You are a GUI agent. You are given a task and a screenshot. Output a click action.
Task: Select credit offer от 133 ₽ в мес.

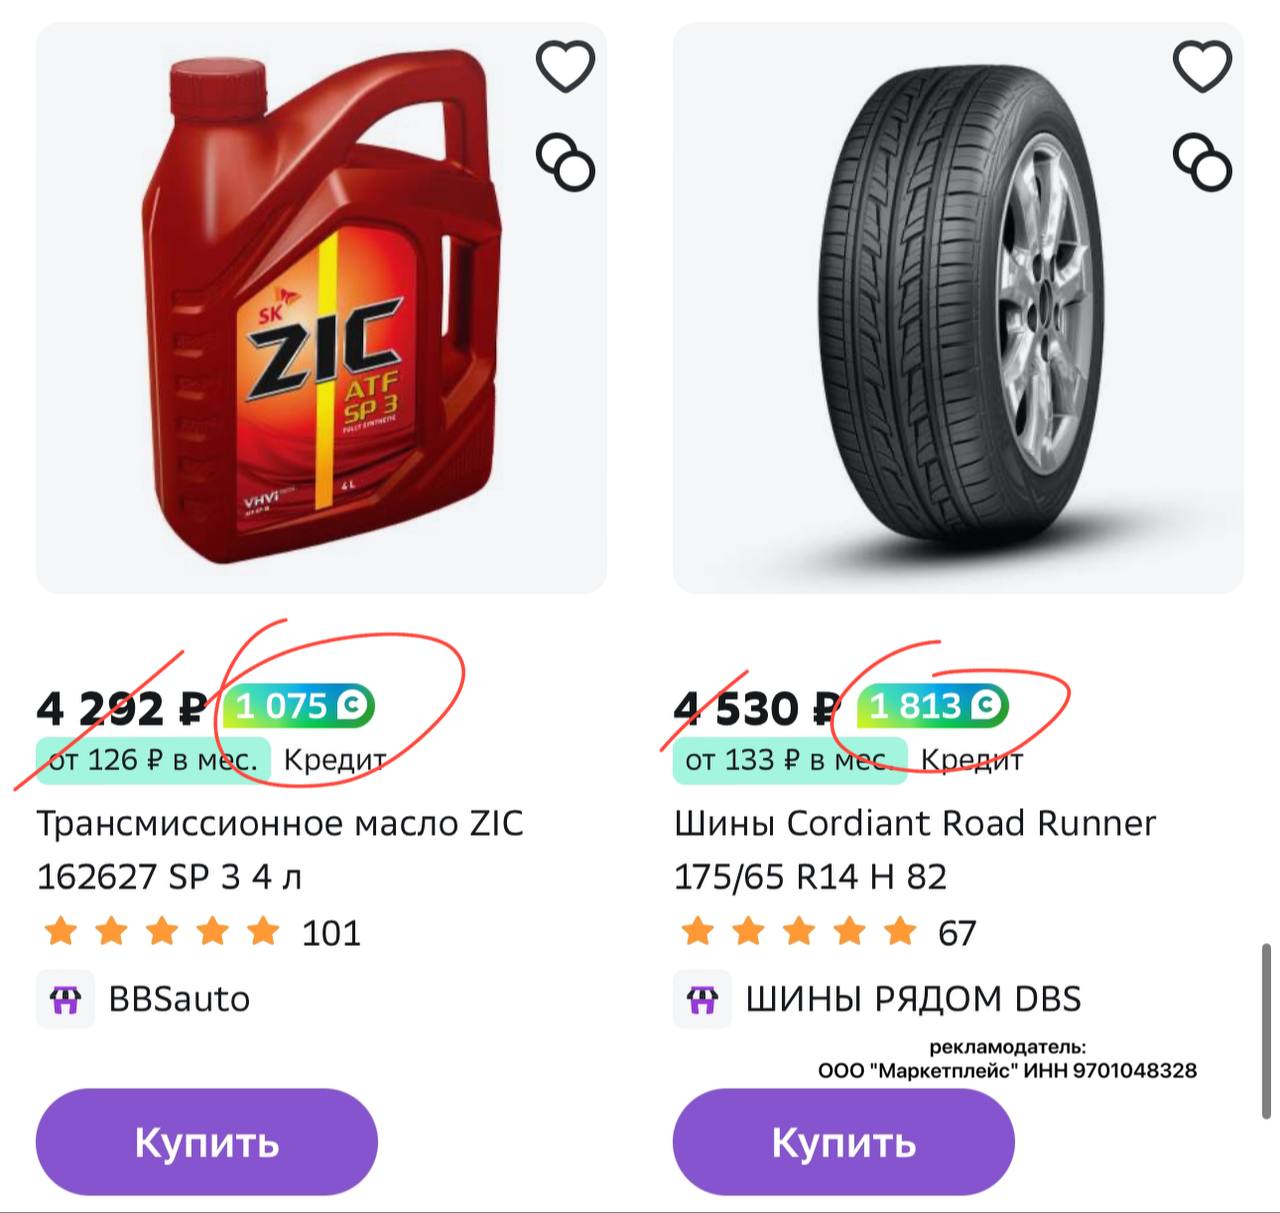pyautogui.click(x=789, y=761)
